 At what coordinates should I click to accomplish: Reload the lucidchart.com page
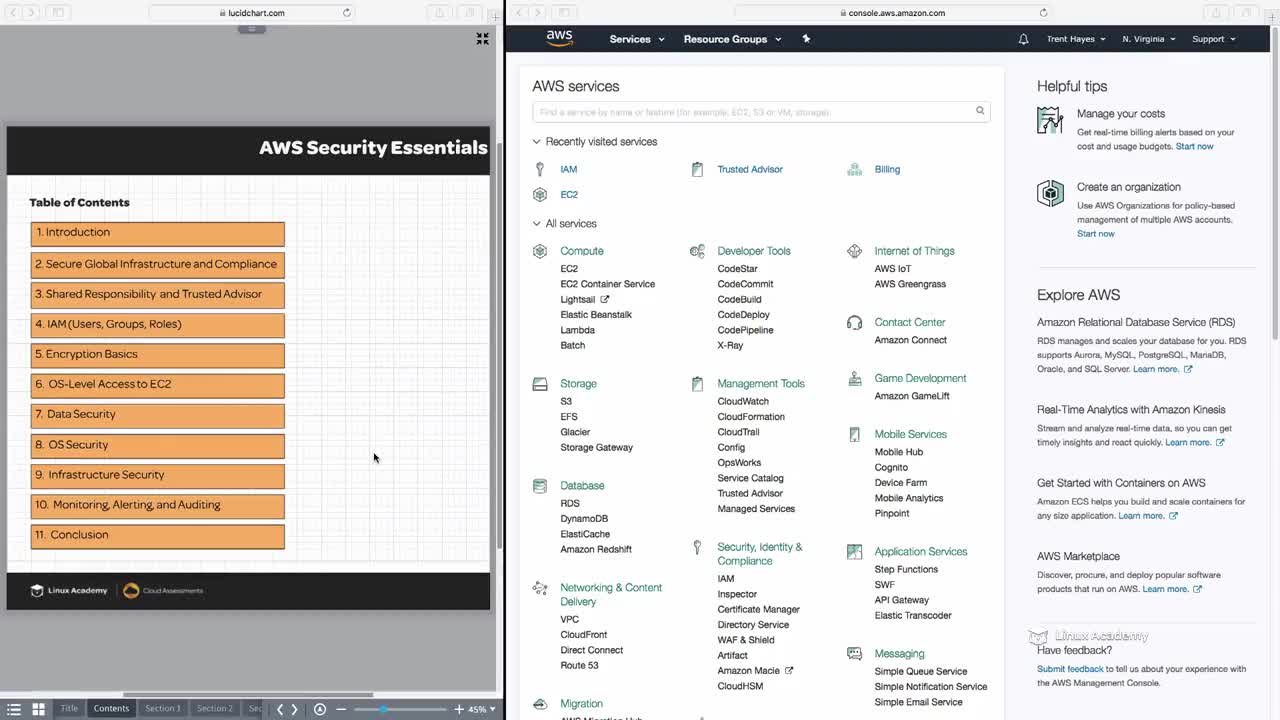(347, 13)
